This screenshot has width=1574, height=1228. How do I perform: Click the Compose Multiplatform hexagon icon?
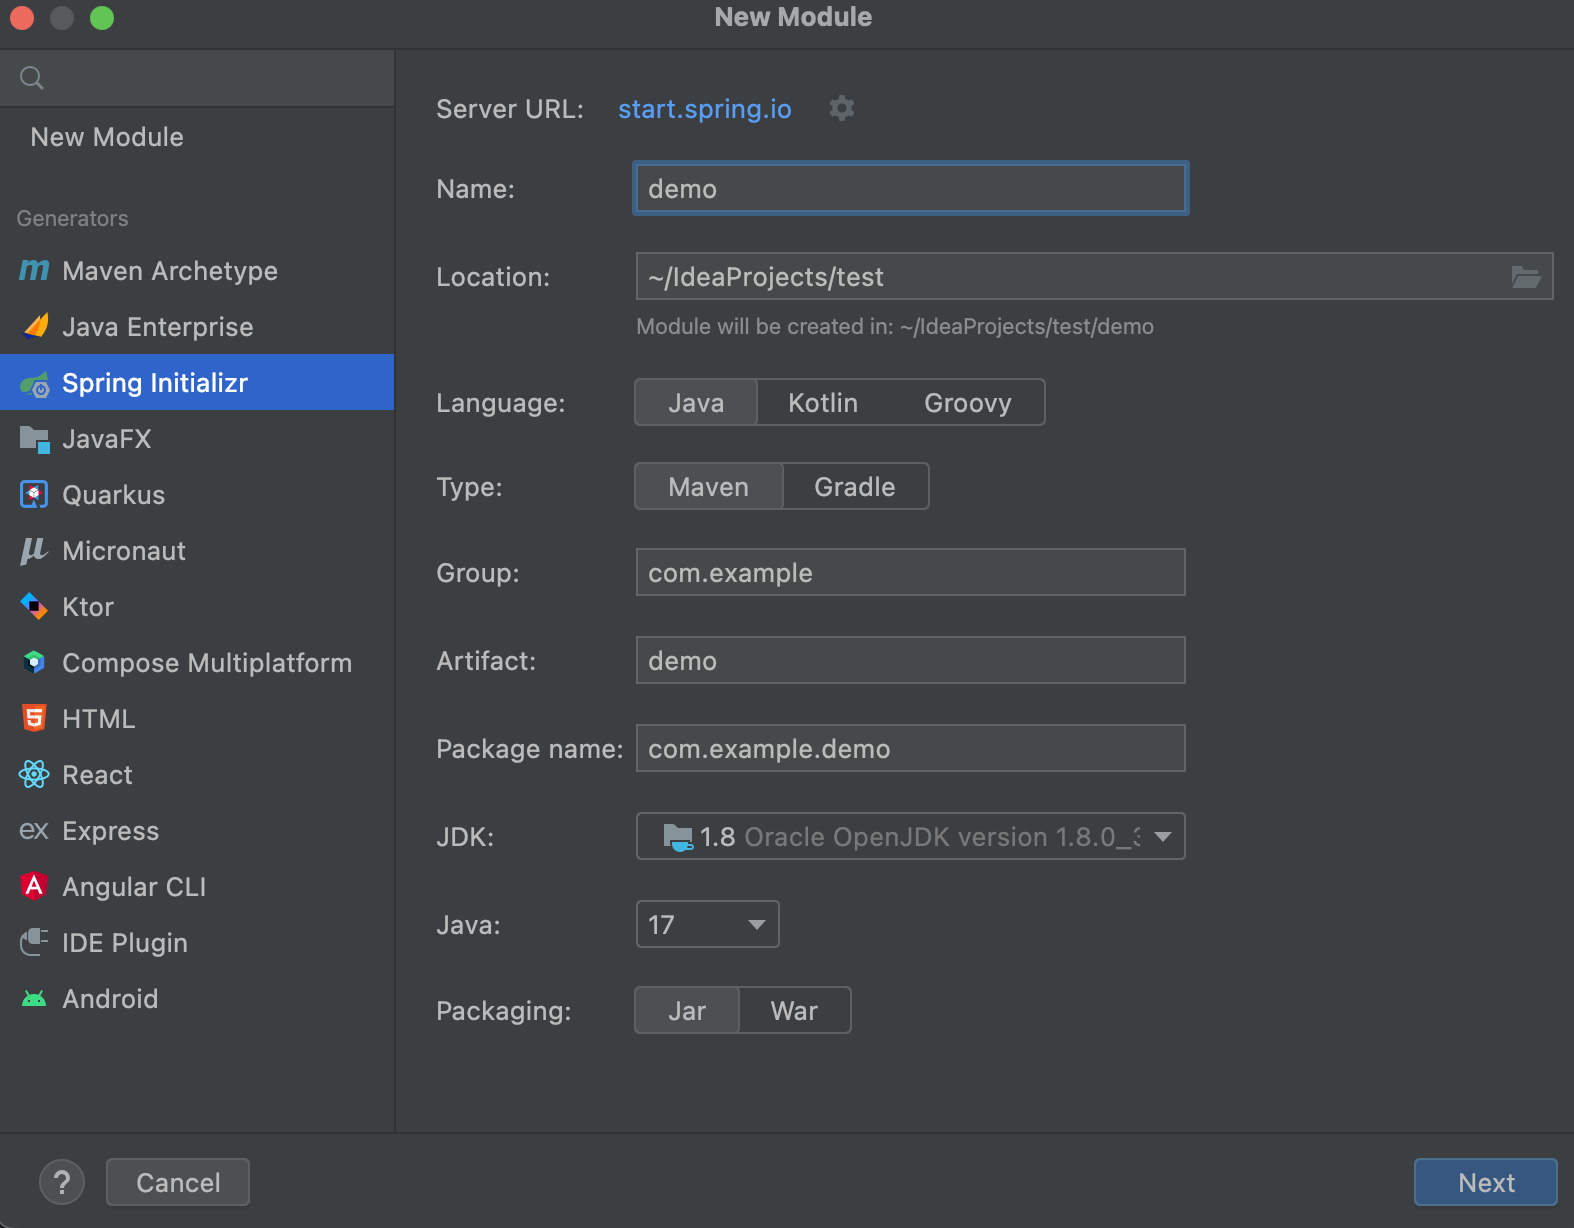click(x=34, y=663)
